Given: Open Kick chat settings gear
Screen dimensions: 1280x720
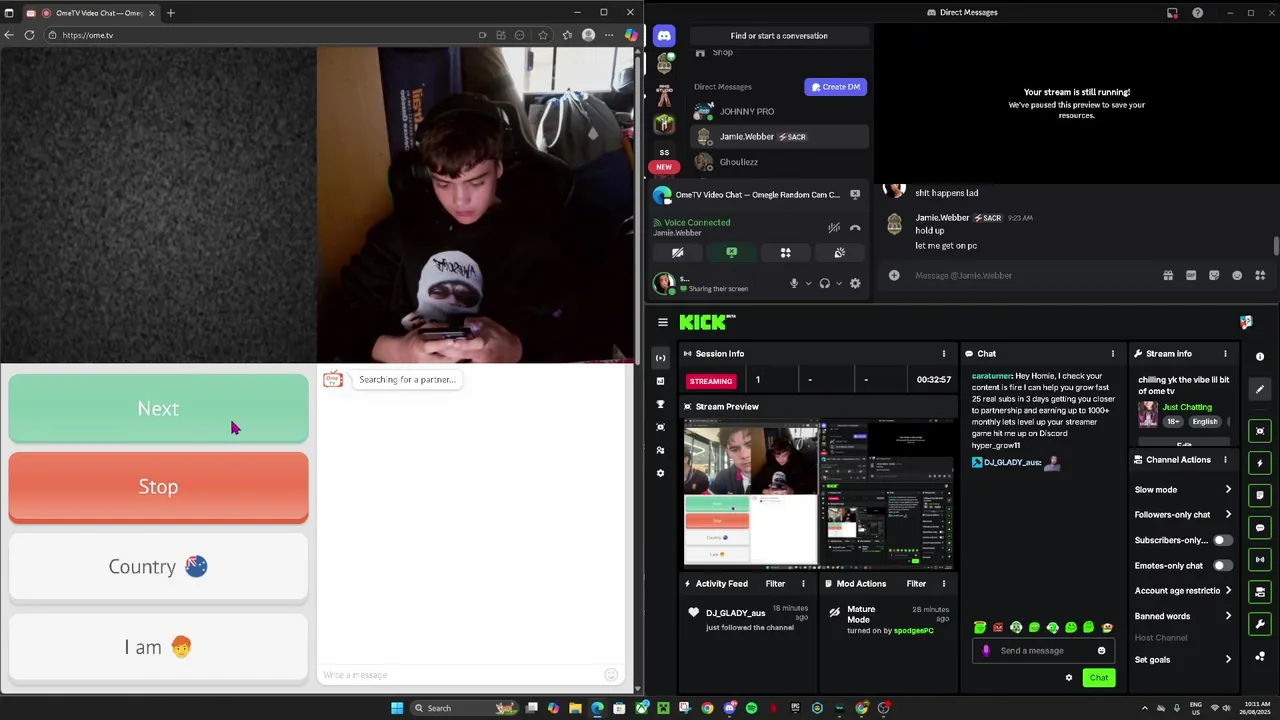Looking at the screenshot, I should (x=1068, y=678).
